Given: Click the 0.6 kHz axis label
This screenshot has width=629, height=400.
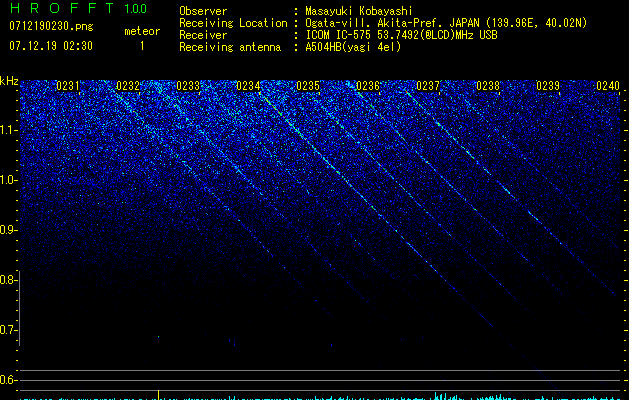Looking at the screenshot, I should coord(8,380).
